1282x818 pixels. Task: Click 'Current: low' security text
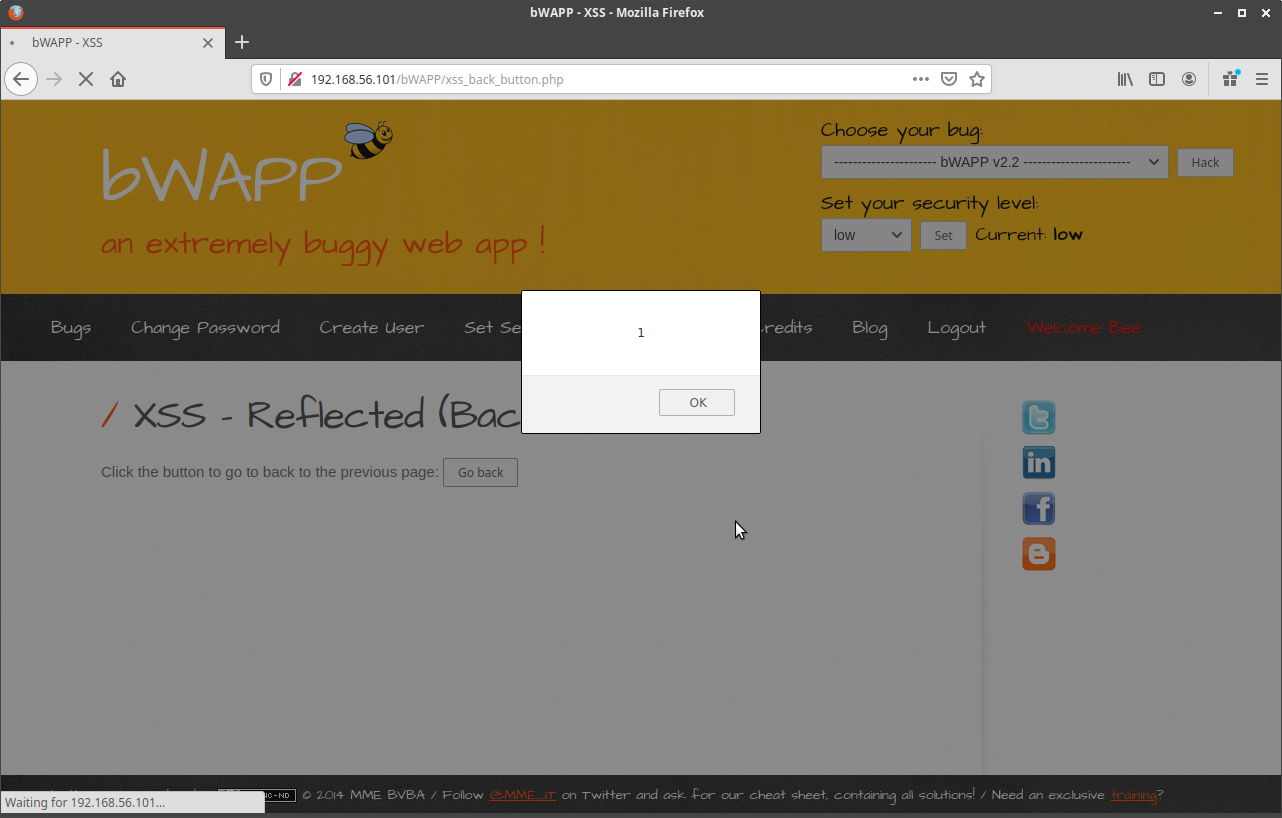click(x=1029, y=235)
